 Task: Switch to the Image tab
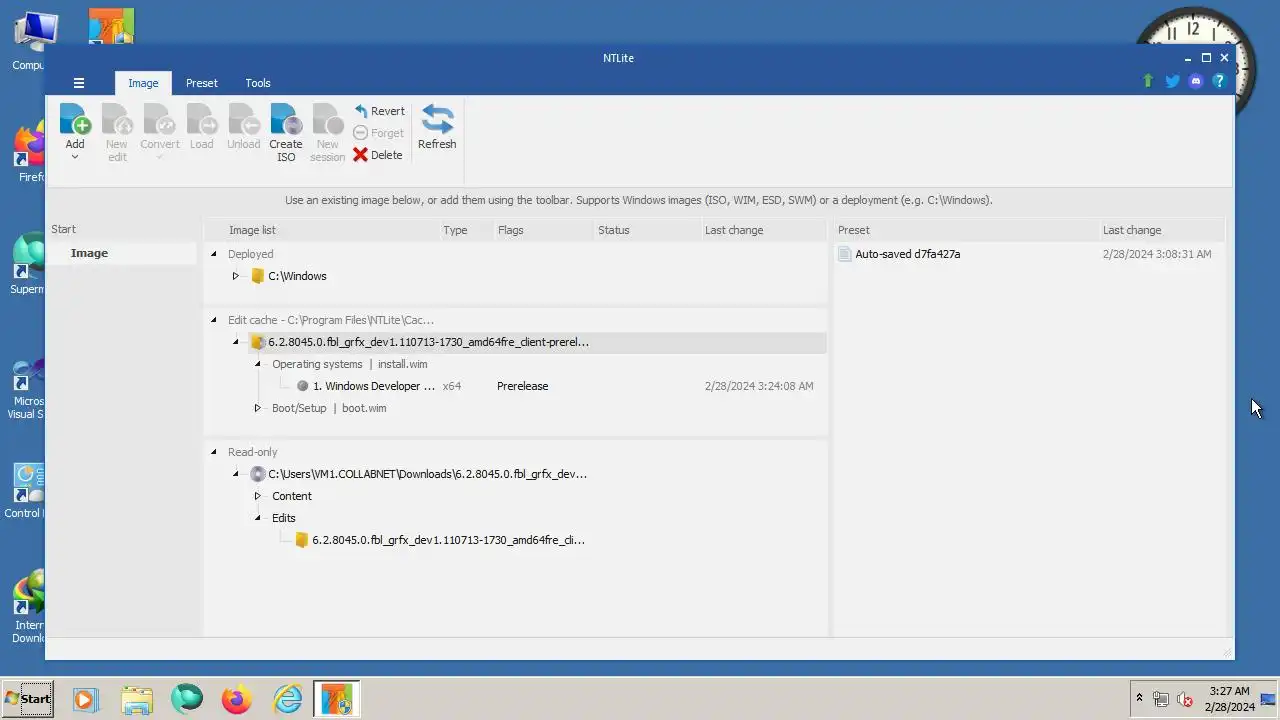pyautogui.click(x=143, y=83)
